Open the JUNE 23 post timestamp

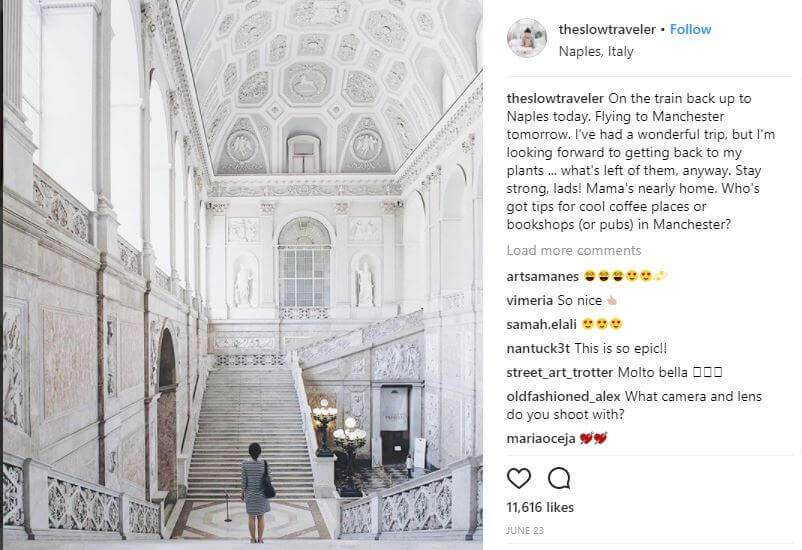pos(525,531)
